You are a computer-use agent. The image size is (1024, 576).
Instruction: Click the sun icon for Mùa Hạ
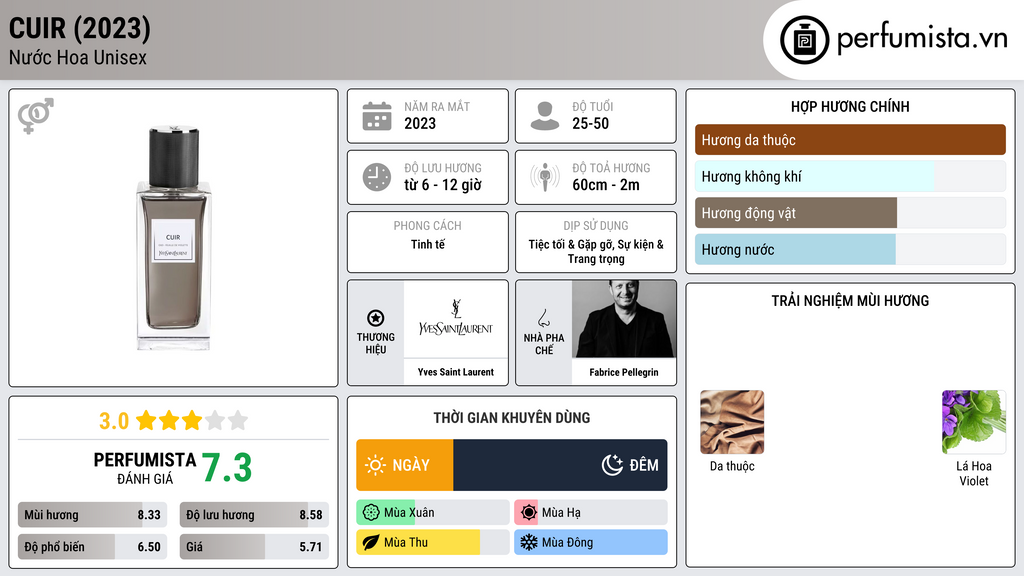point(529,513)
